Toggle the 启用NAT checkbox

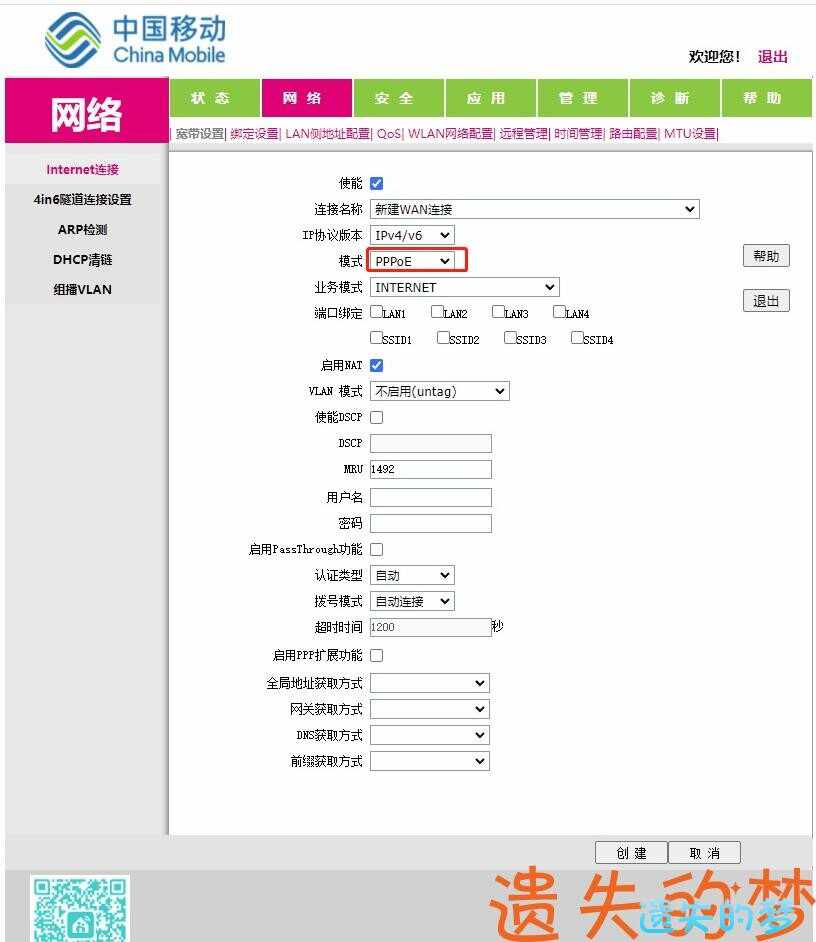click(x=377, y=365)
